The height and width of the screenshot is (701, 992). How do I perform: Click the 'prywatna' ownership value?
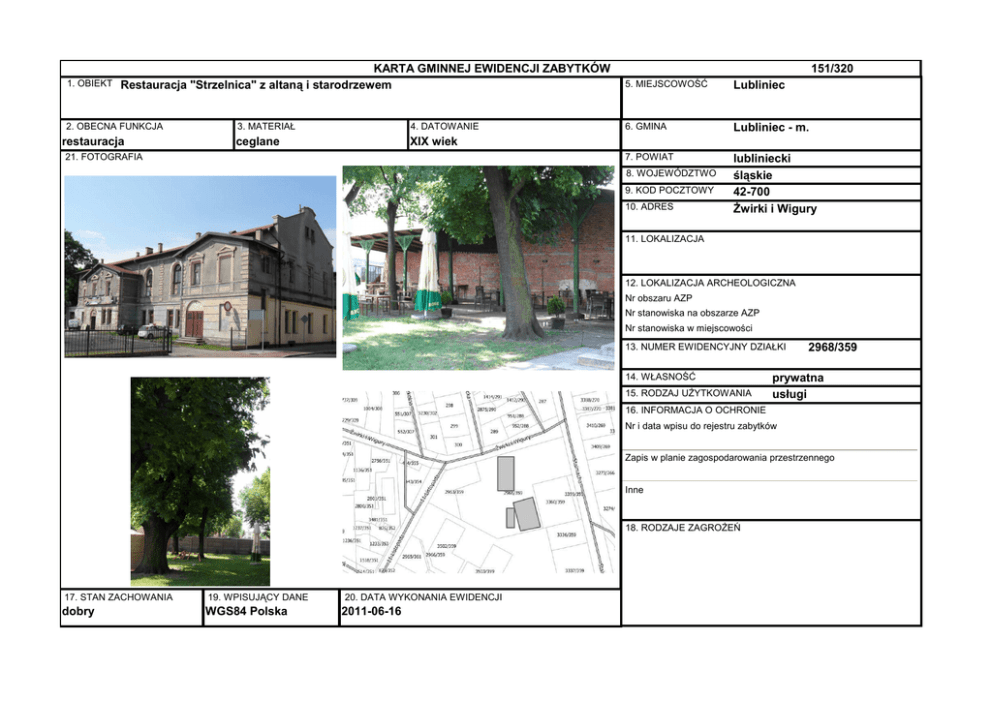(x=798, y=378)
